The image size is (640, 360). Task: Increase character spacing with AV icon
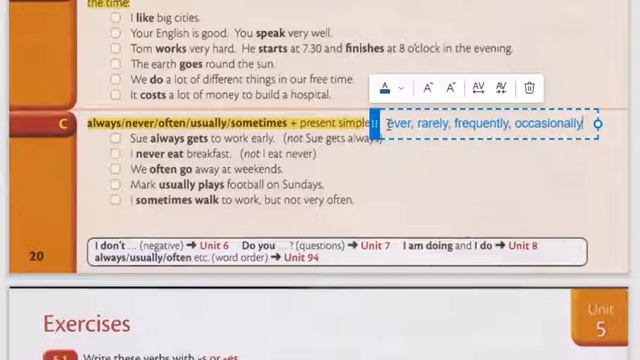point(478,88)
